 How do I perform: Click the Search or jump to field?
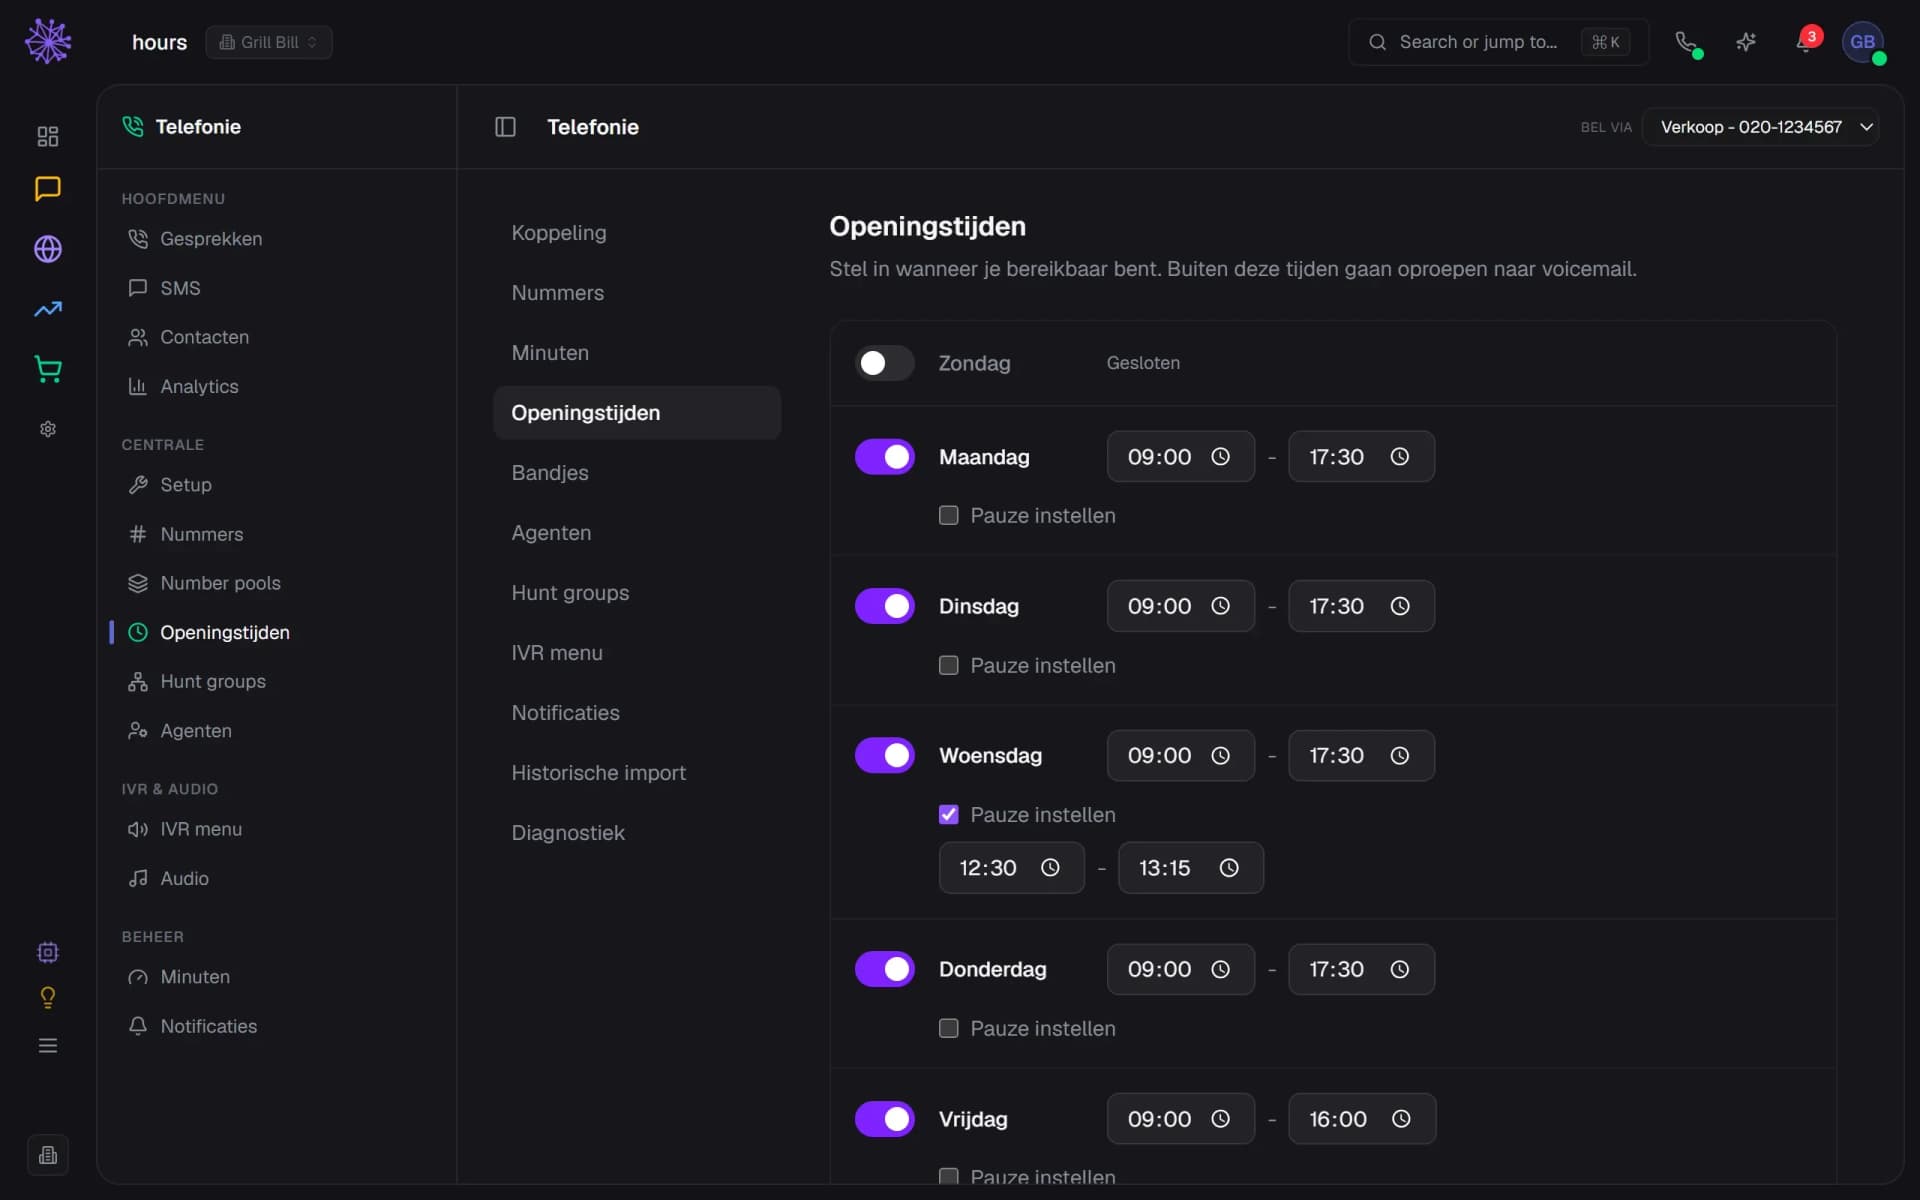(x=1497, y=42)
